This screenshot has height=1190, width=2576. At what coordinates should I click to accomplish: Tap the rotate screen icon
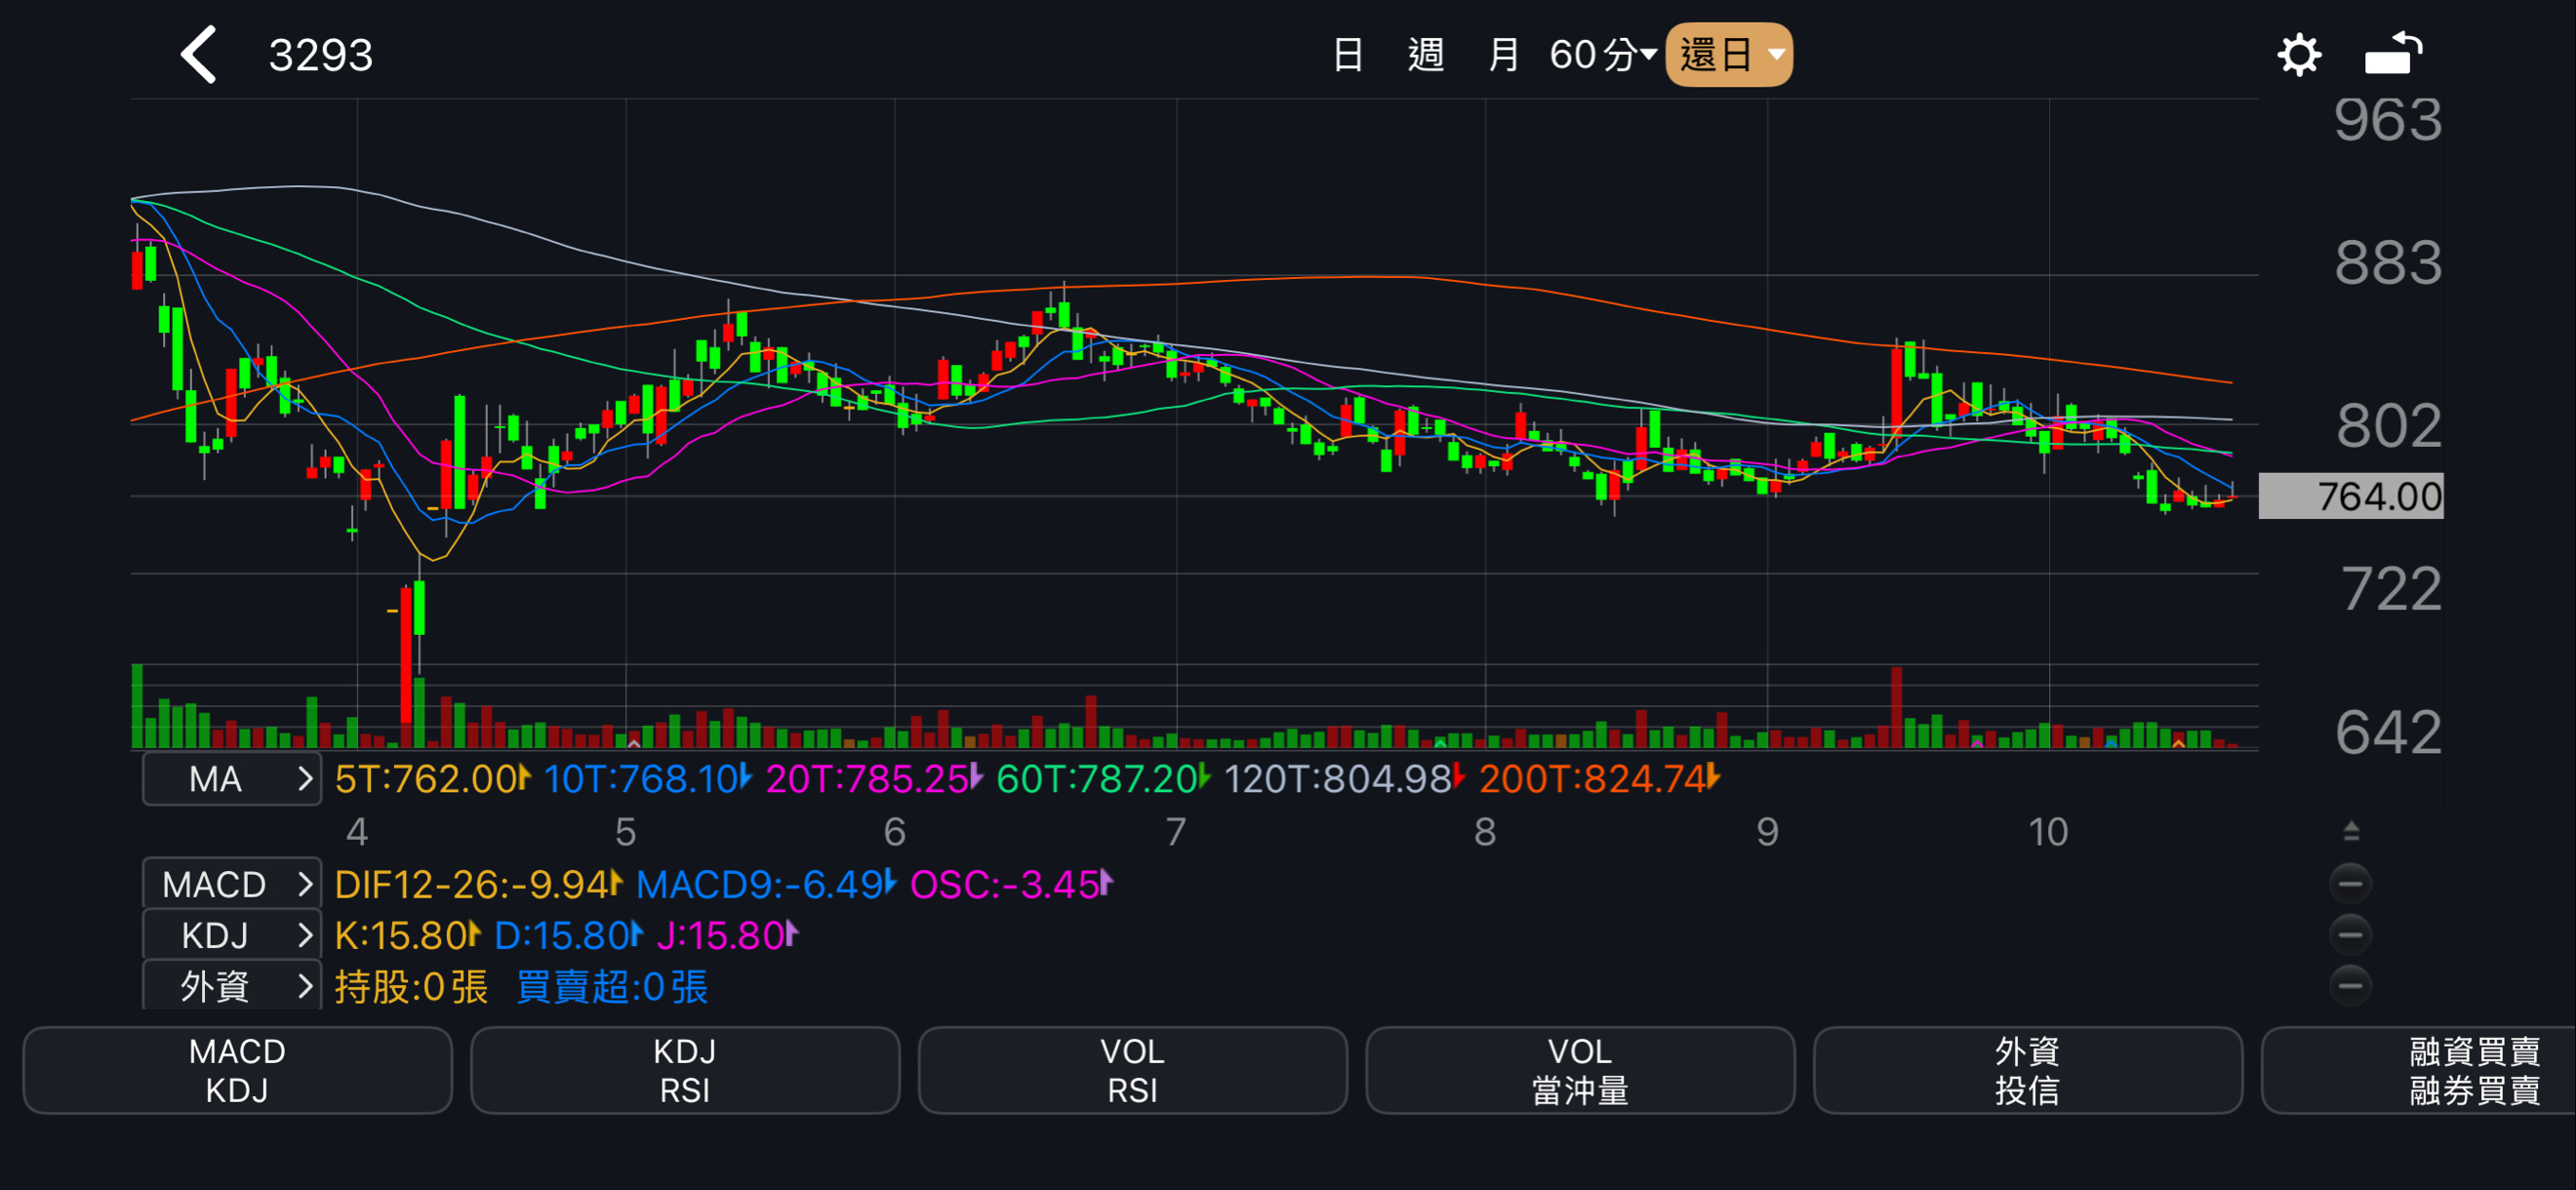click(x=2393, y=55)
